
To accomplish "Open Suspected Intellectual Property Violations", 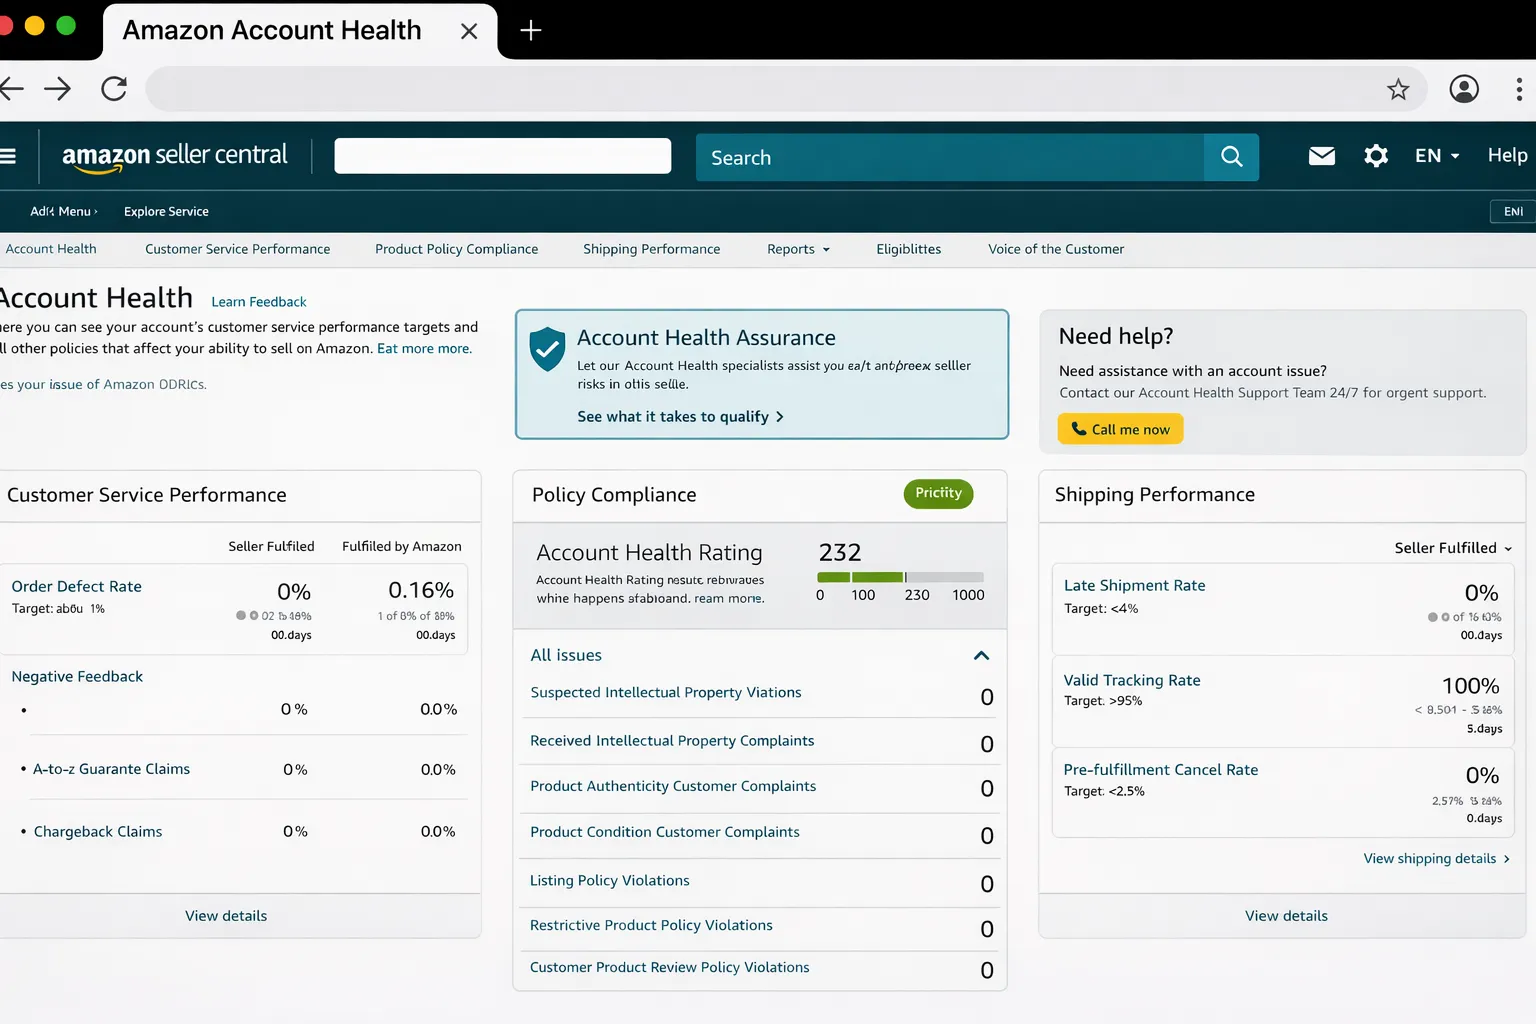I will point(666,693).
